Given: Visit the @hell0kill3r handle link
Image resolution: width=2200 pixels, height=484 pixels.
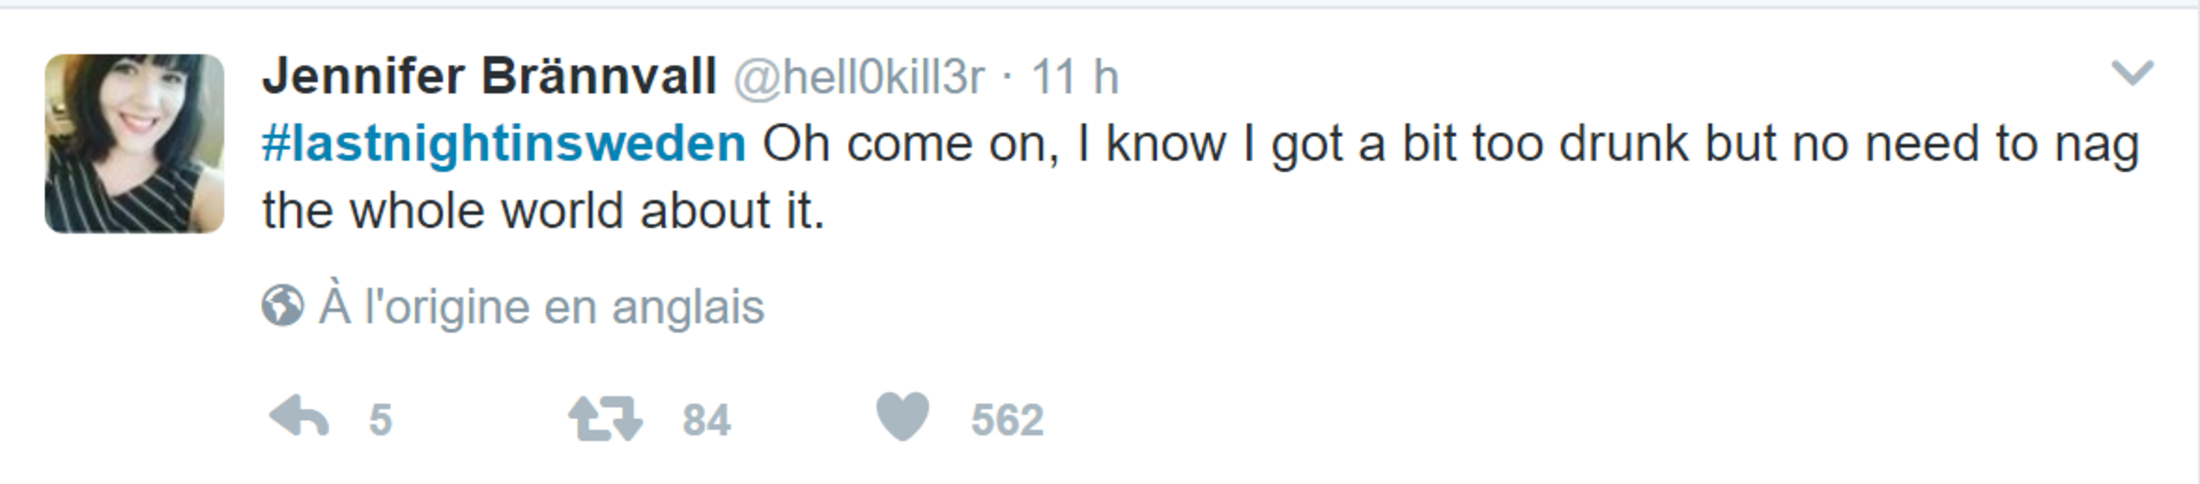Looking at the screenshot, I should (x=859, y=77).
